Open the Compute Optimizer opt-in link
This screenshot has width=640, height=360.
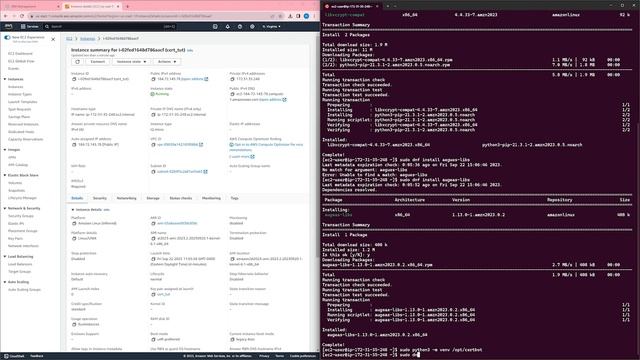266,147
